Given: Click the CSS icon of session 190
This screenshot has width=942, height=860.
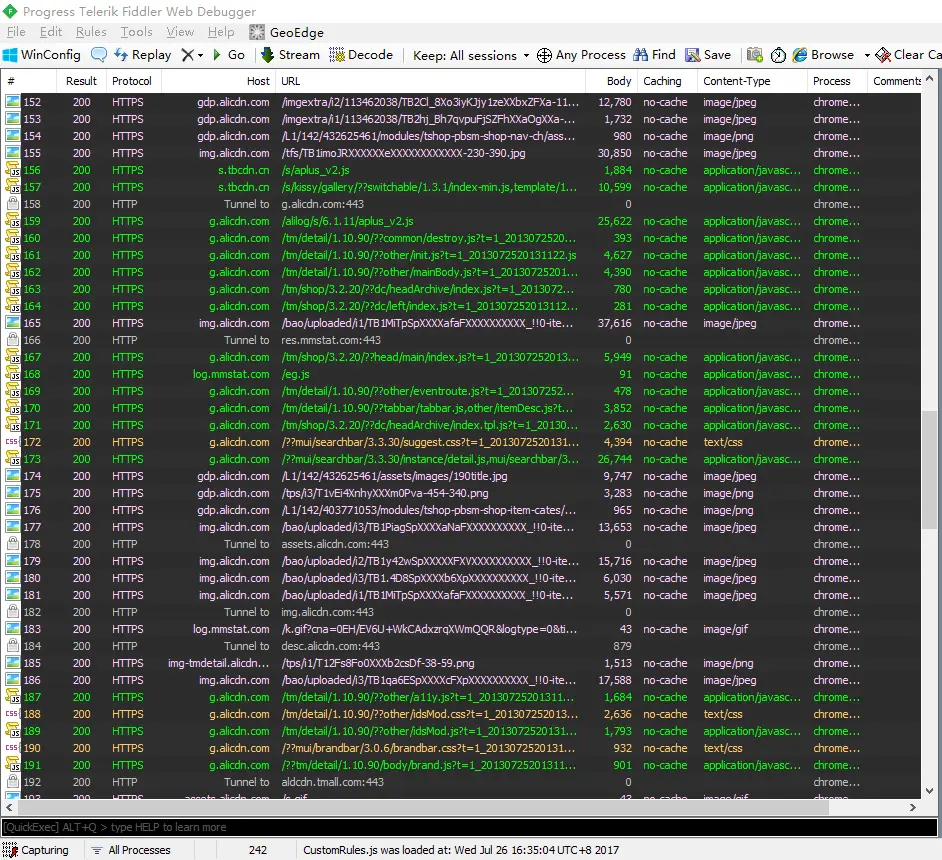Looking at the screenshot, I should (12, 748).
